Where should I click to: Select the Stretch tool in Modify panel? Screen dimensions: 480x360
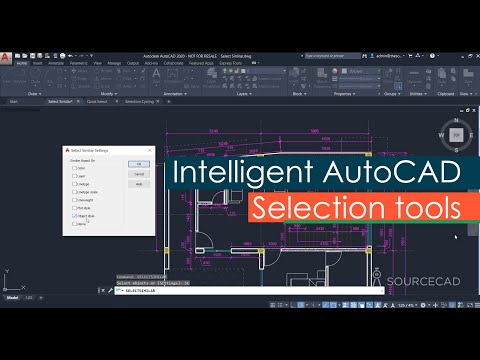coord(81,86)
